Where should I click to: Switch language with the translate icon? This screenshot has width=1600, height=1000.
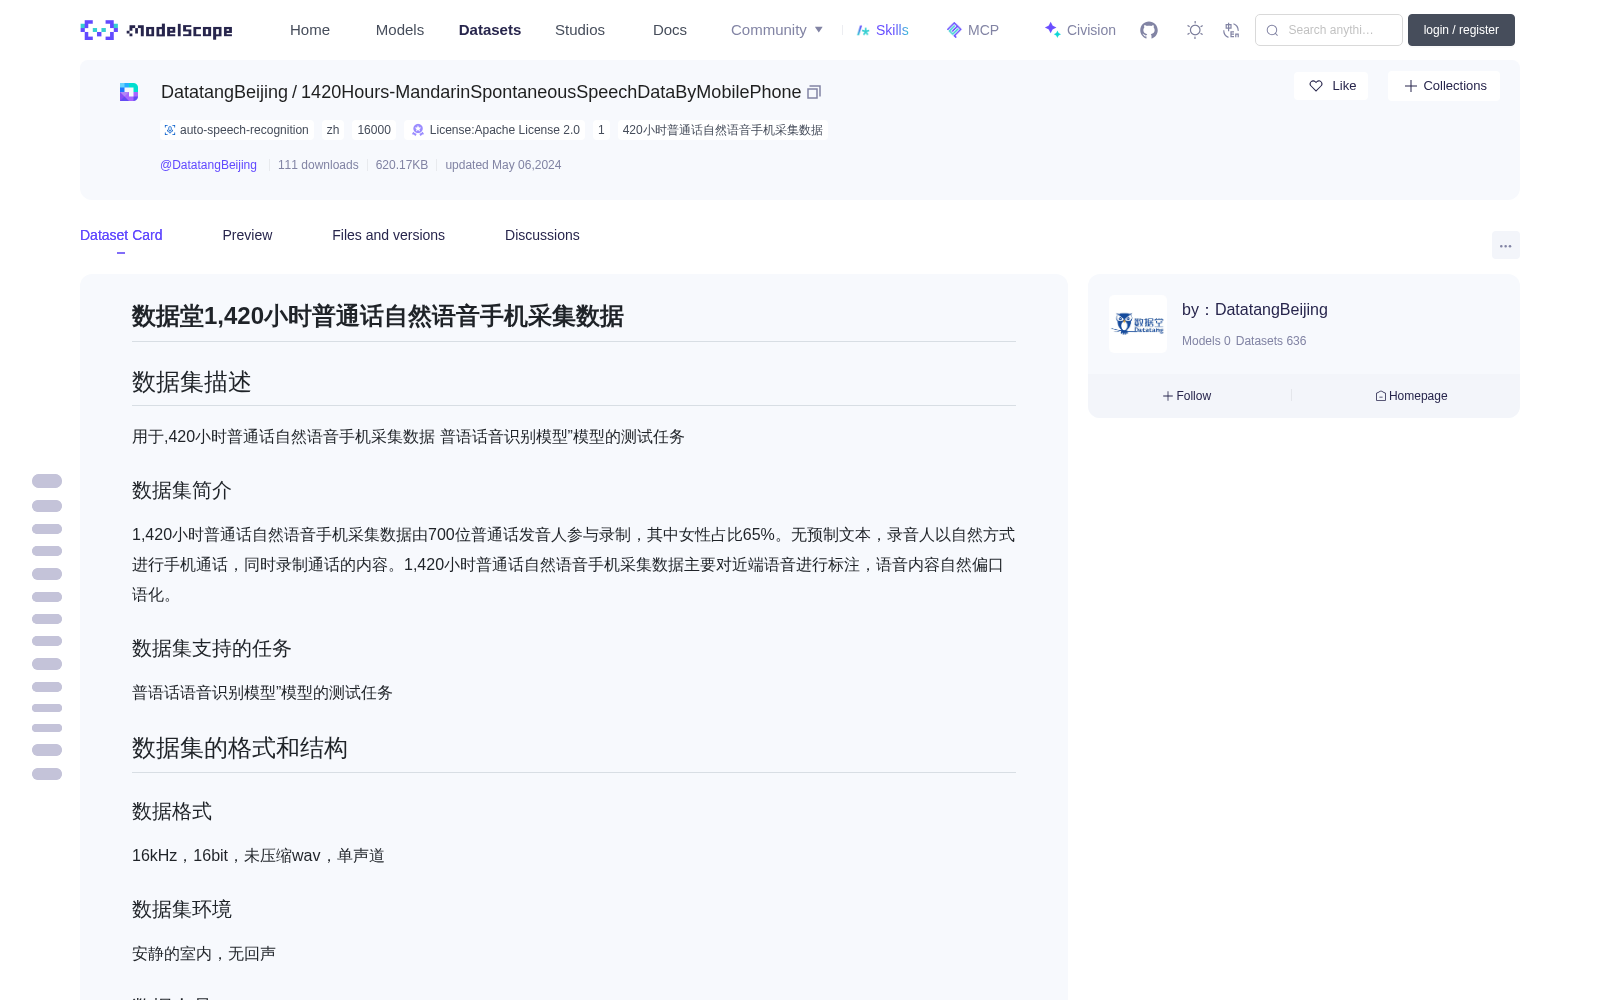[x=1232, y=30]
